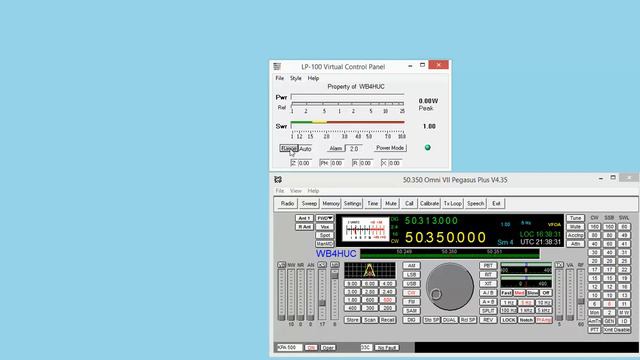The image size is (640, 360).
Task: Open the Help menu in LP-100 panel
Action: pos(313,78)
